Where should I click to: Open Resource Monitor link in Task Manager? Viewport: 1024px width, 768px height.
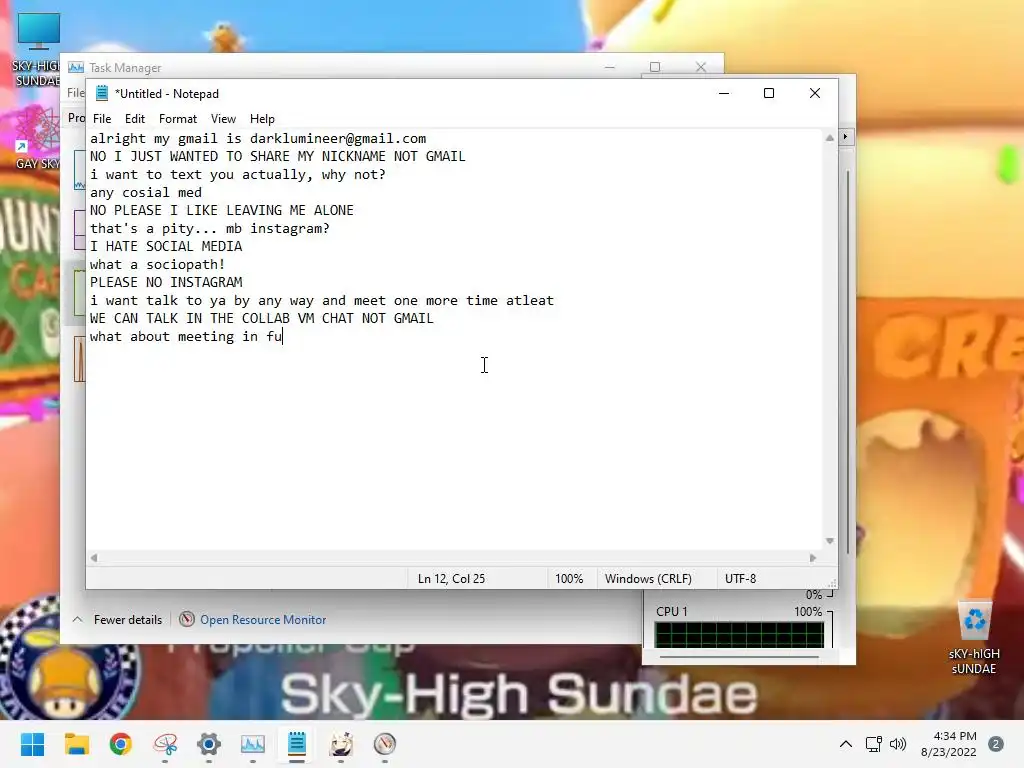coord(263,620)
